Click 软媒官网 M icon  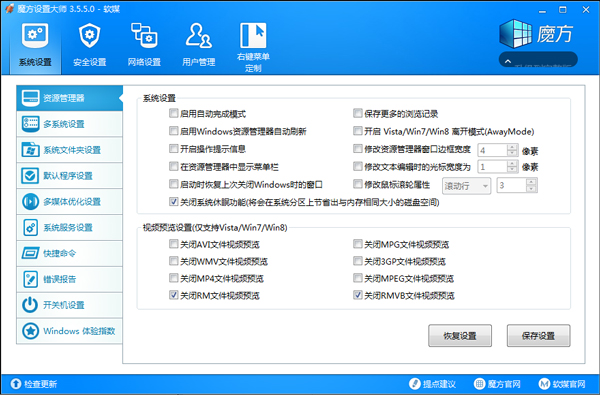click(544, 384)
